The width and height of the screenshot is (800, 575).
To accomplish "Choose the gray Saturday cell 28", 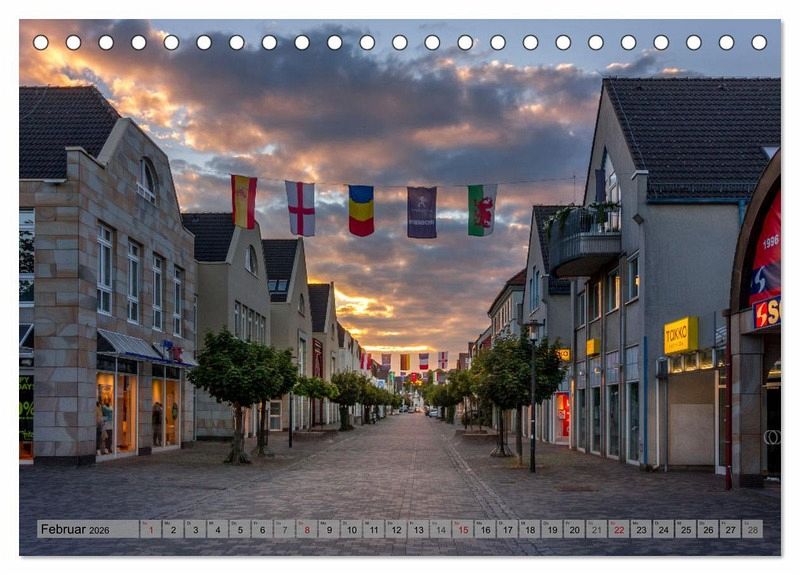I will (x=753, y=529).
